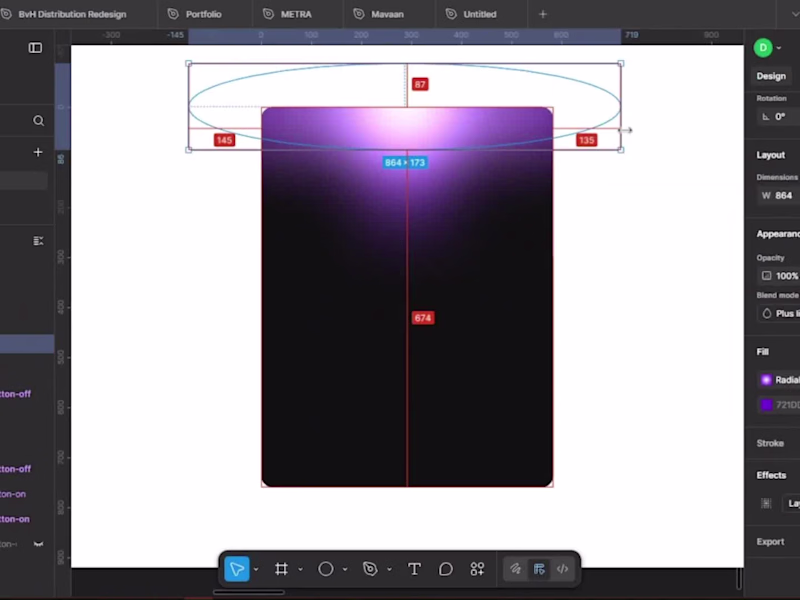Image resolution: width=800 pixels, height=600 pixels.
Task: Toggle the left sidebar panel icon
Action: coord(35,48)
